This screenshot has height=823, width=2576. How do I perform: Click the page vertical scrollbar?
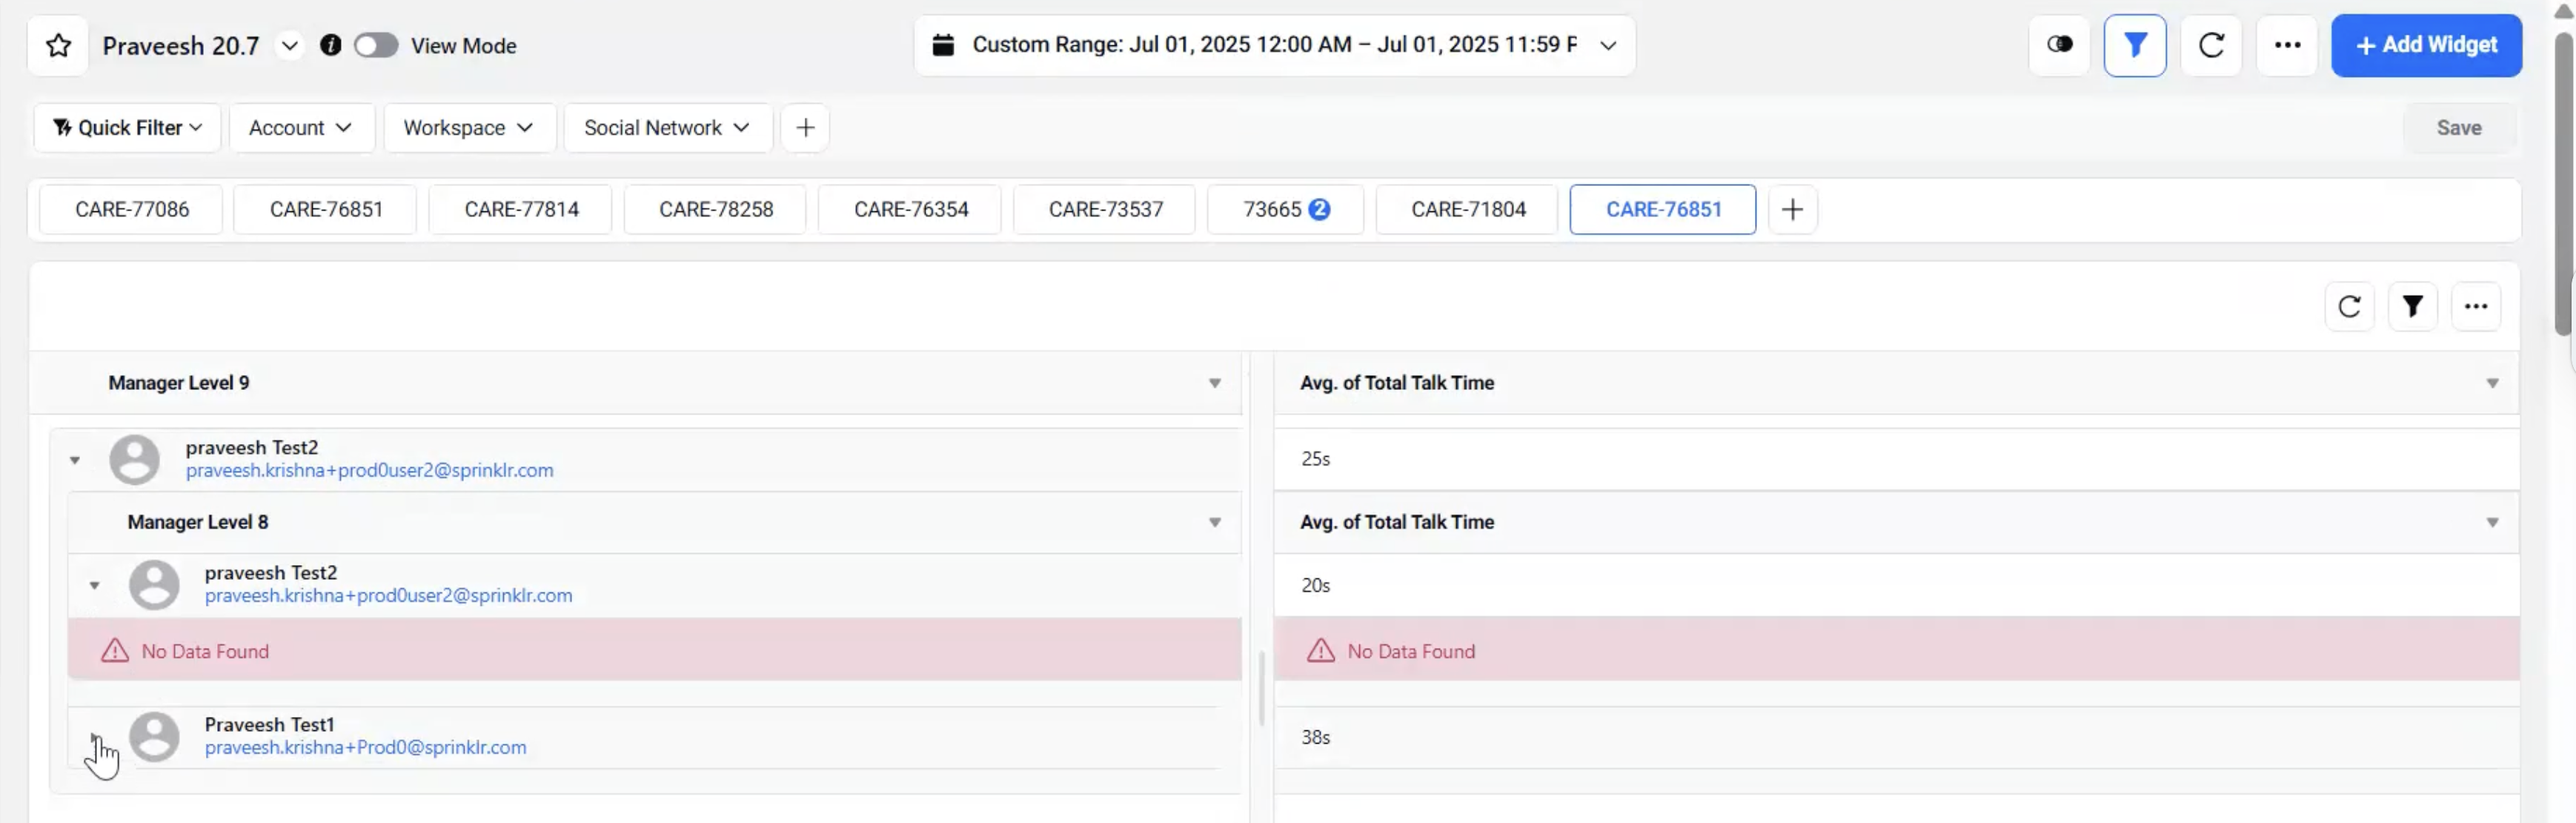(x=2563, y=185)
